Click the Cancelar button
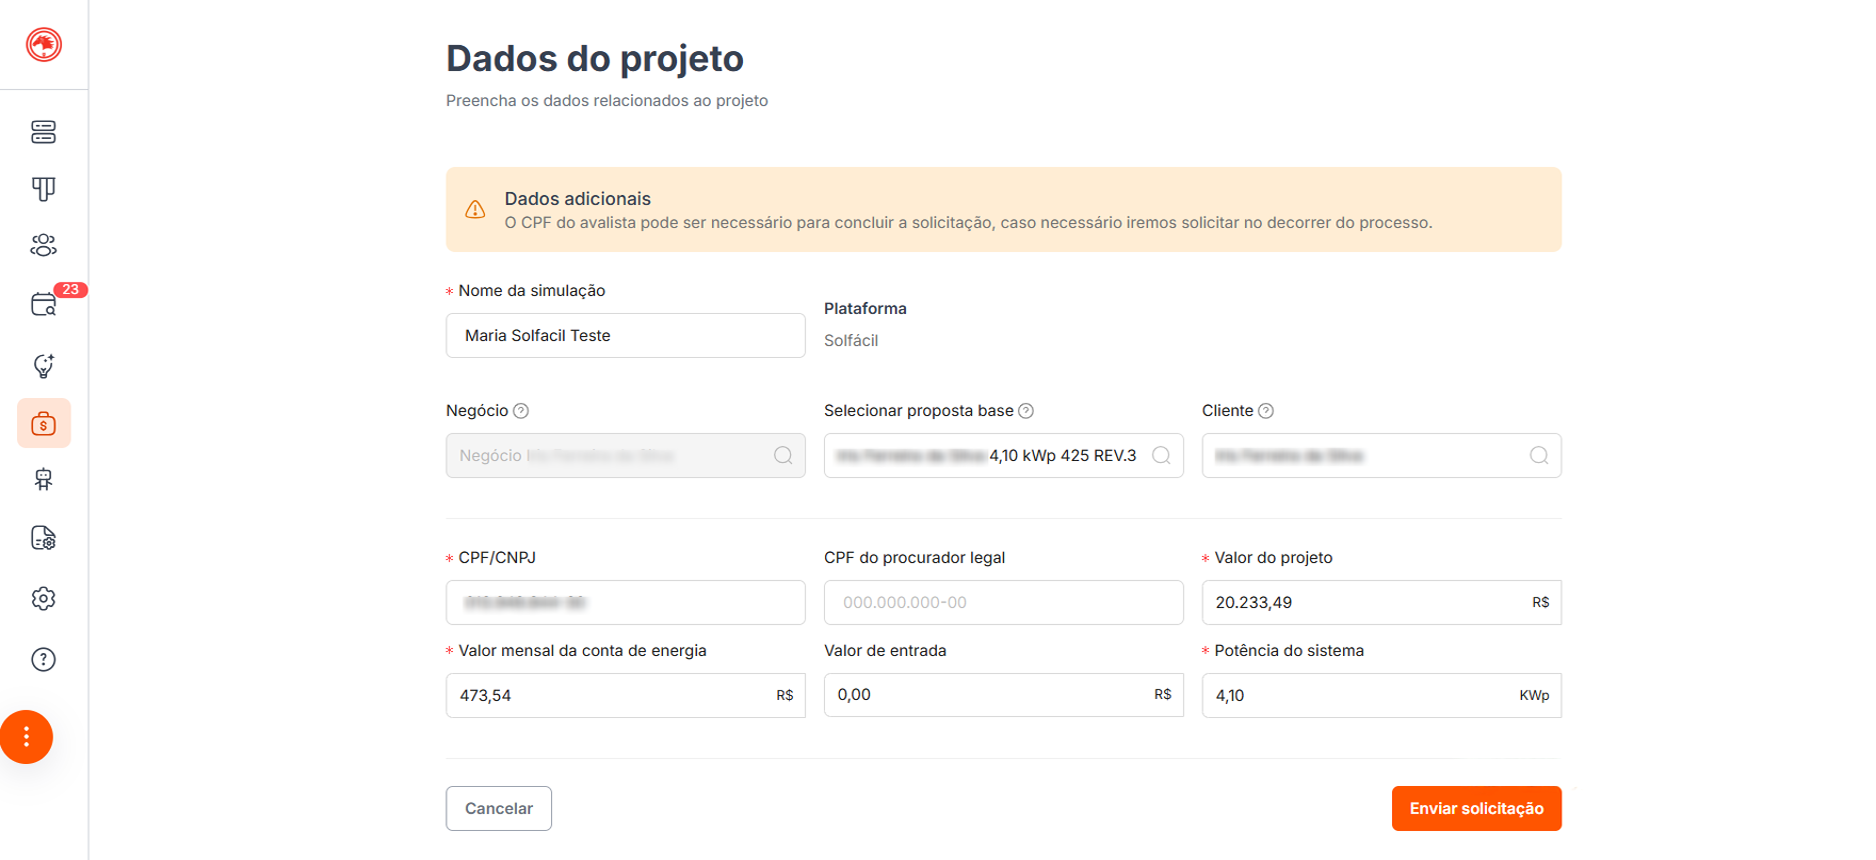Image resolution: width=1876 pixels, height=860 pixels. [x=499, y=809]
